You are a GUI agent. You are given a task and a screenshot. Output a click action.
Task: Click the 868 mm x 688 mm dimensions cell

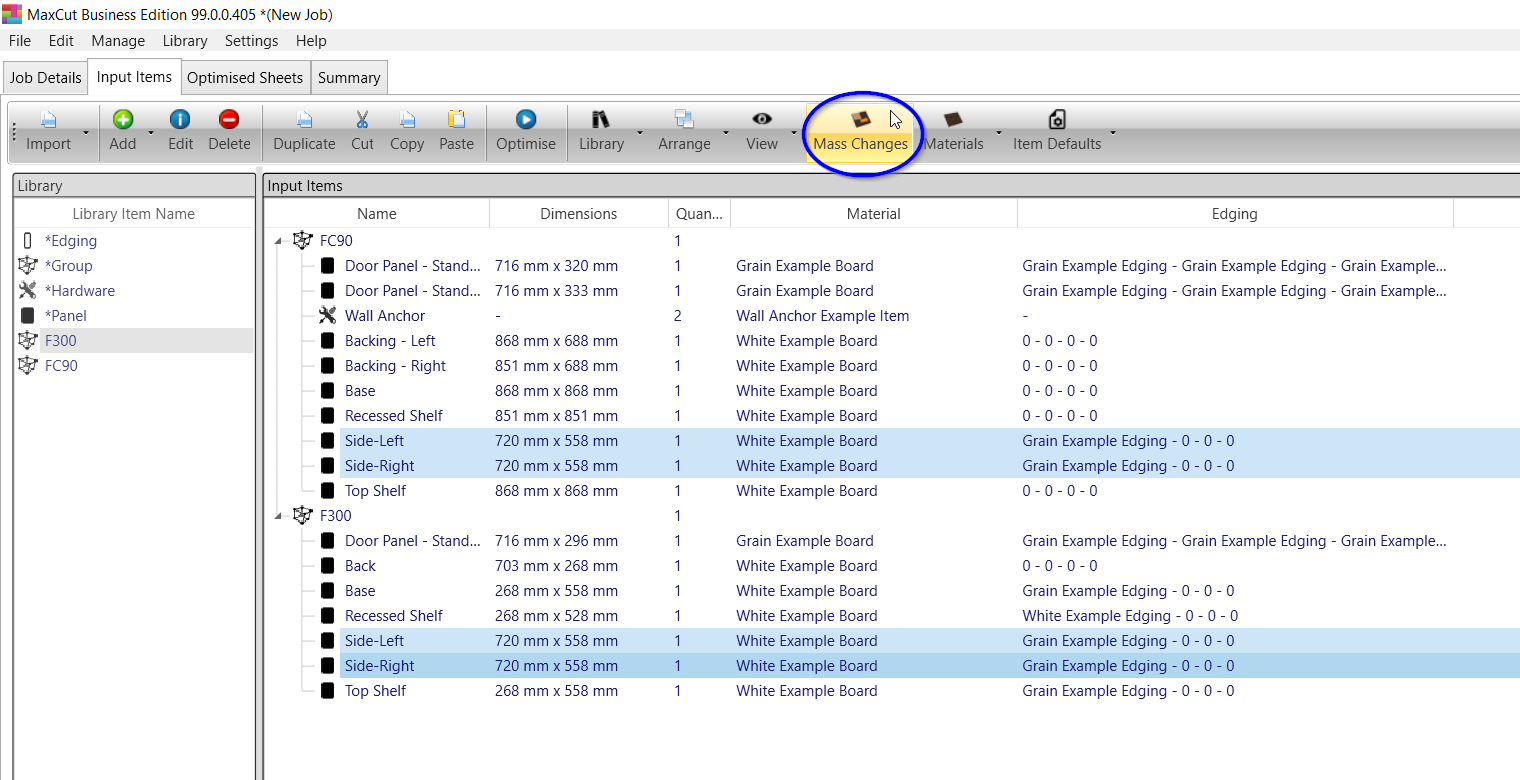click(556, 341)
